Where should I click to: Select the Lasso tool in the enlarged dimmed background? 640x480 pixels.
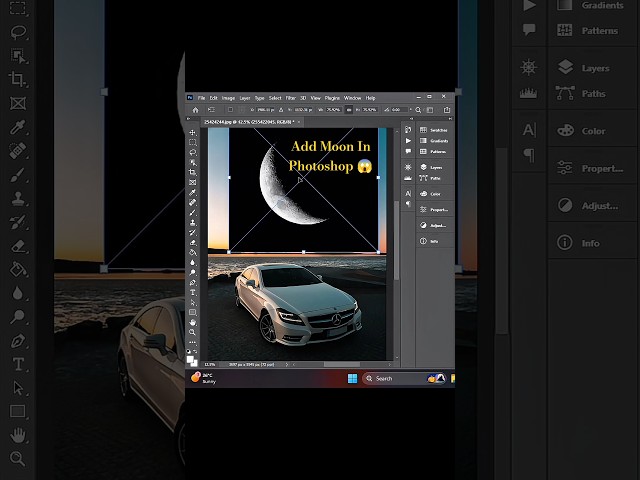pyautogui.click(x=18, y=32)
